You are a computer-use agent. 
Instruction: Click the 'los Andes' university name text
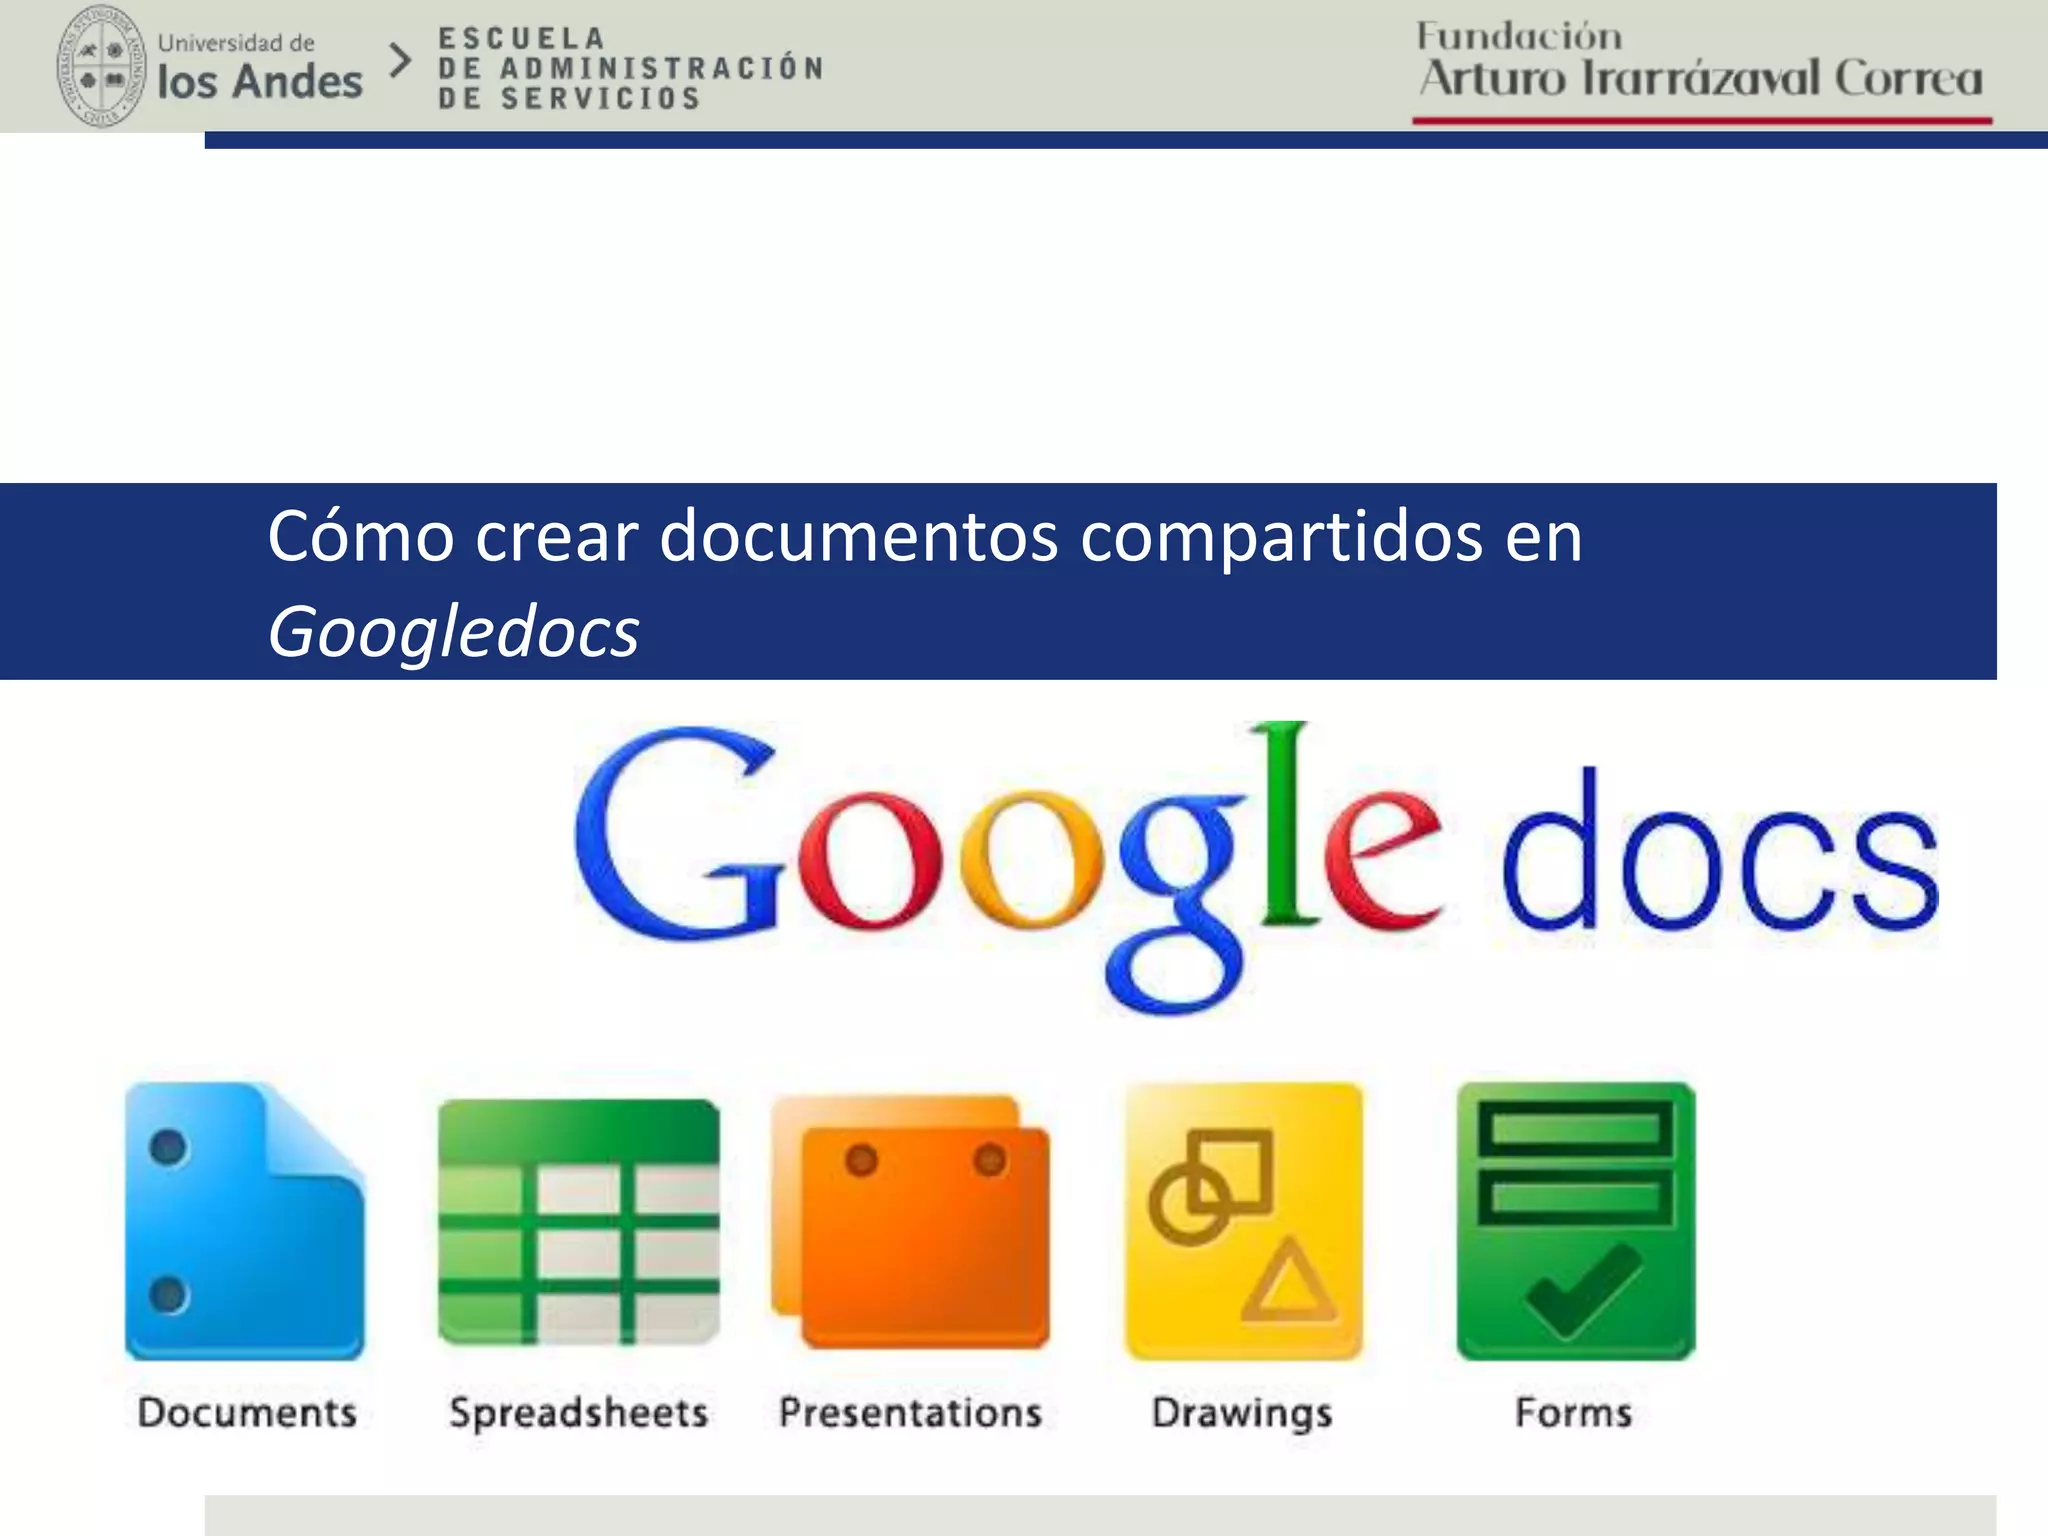[260, 82]
